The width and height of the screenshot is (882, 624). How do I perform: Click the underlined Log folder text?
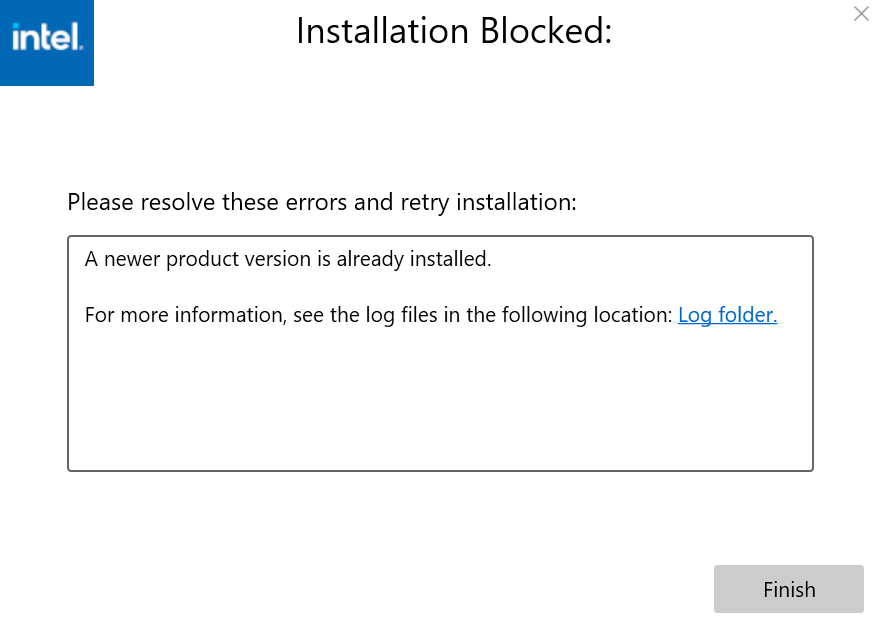point(727,314)
